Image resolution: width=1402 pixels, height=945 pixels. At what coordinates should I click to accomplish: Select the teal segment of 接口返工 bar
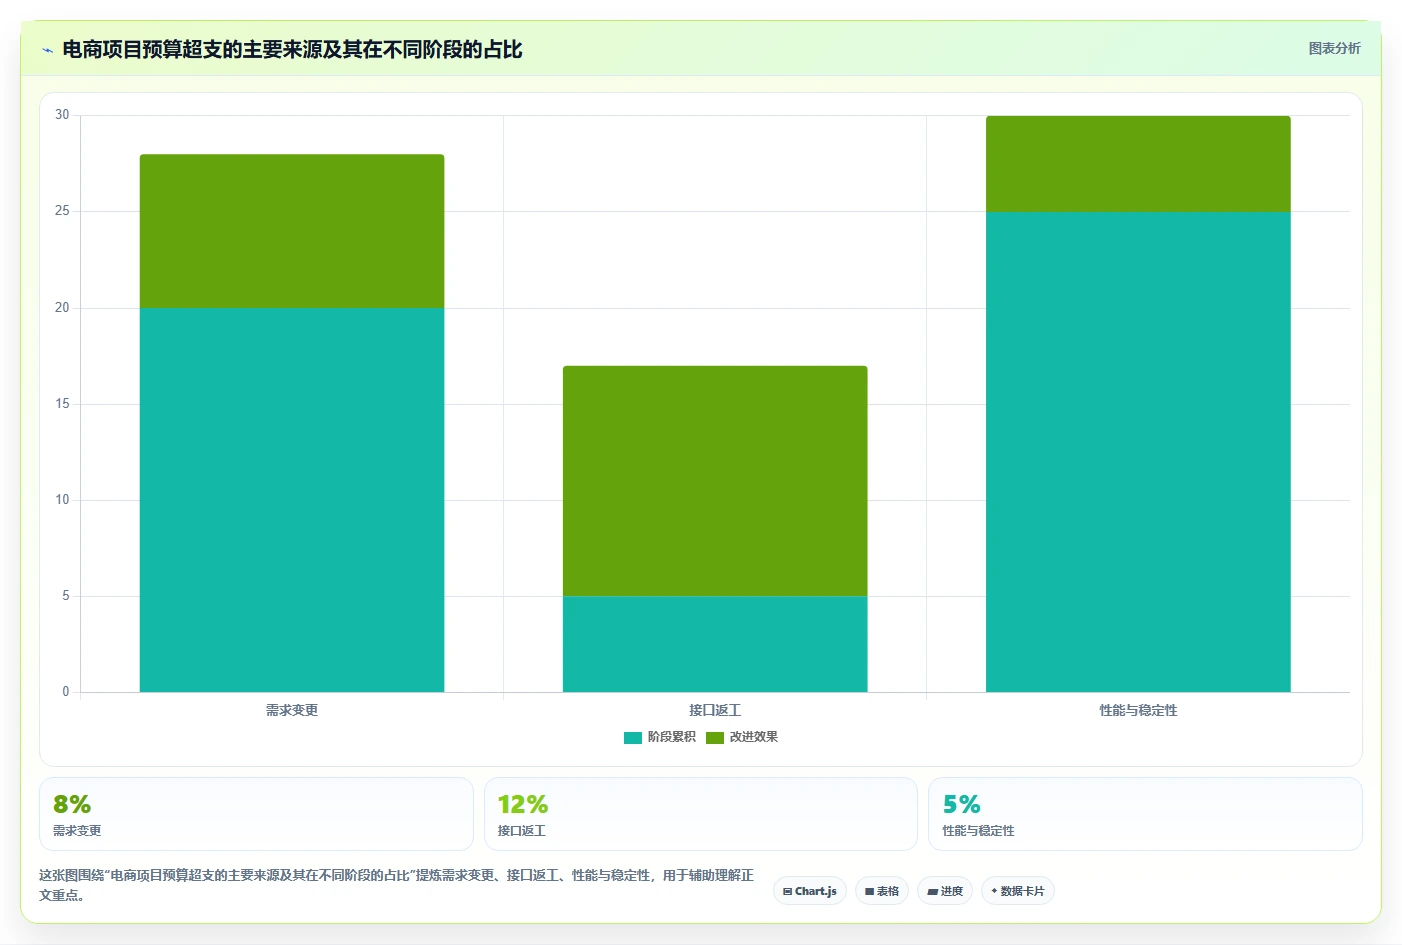715,644
